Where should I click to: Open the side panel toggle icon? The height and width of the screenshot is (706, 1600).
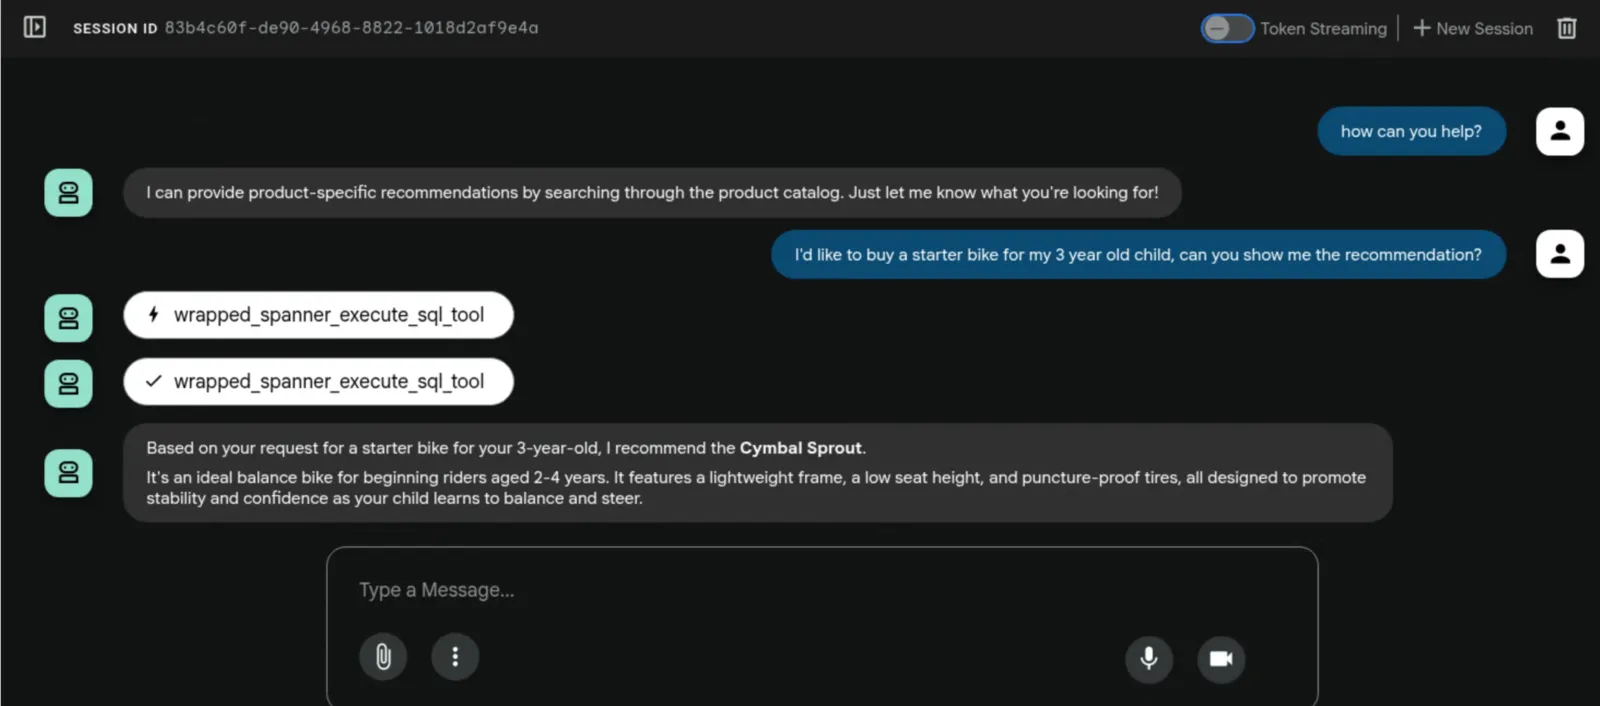pos(35,27)
